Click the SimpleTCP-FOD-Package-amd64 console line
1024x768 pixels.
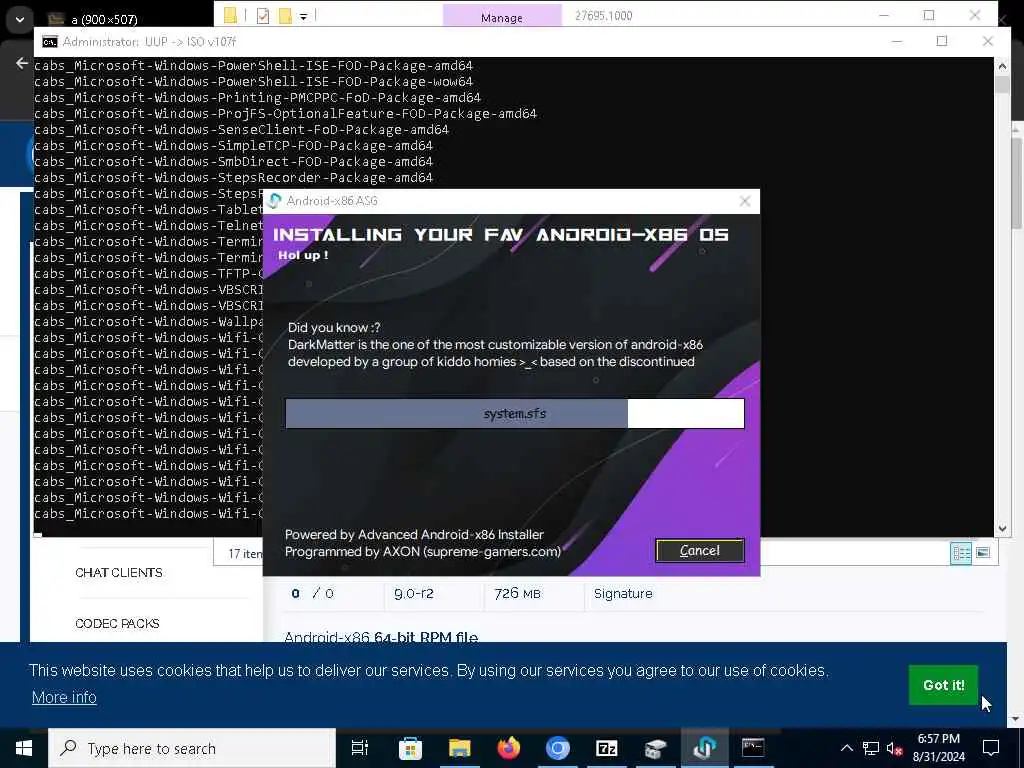tap(234, 146)
